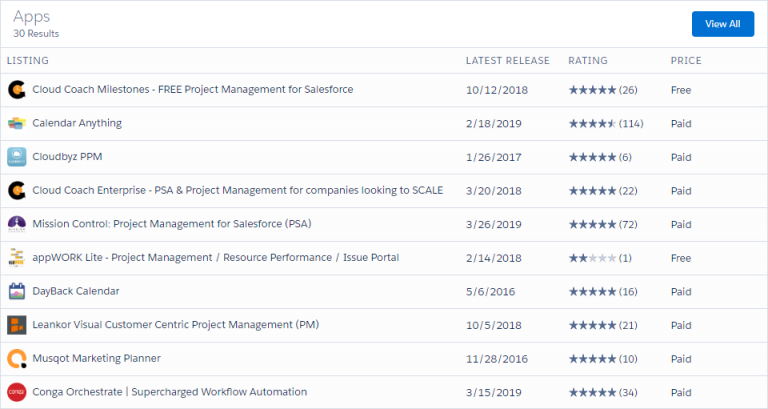Click the Cloudbyz PPM app icon
768x409 pixels.
[x=17, y=157]
